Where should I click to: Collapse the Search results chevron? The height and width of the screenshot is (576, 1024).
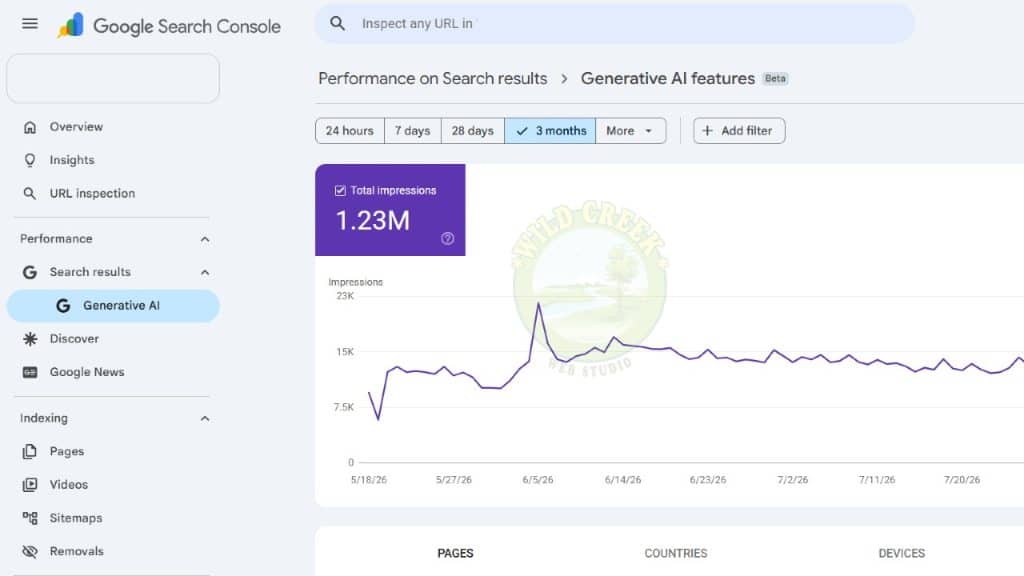pos(205,272)
